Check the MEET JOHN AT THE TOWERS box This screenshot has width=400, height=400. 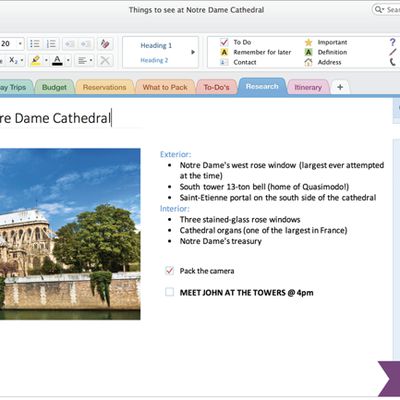pos(169,292)
